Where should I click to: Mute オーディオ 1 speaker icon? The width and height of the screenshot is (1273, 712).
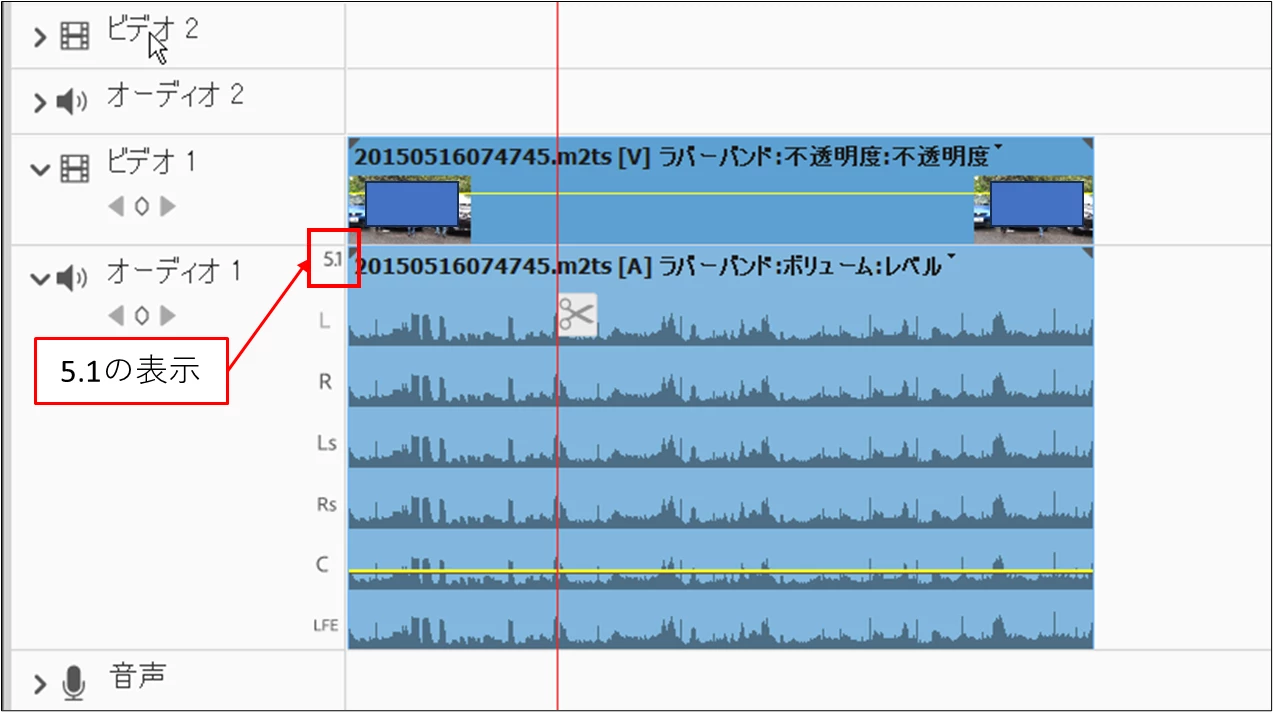click(71, 278)
